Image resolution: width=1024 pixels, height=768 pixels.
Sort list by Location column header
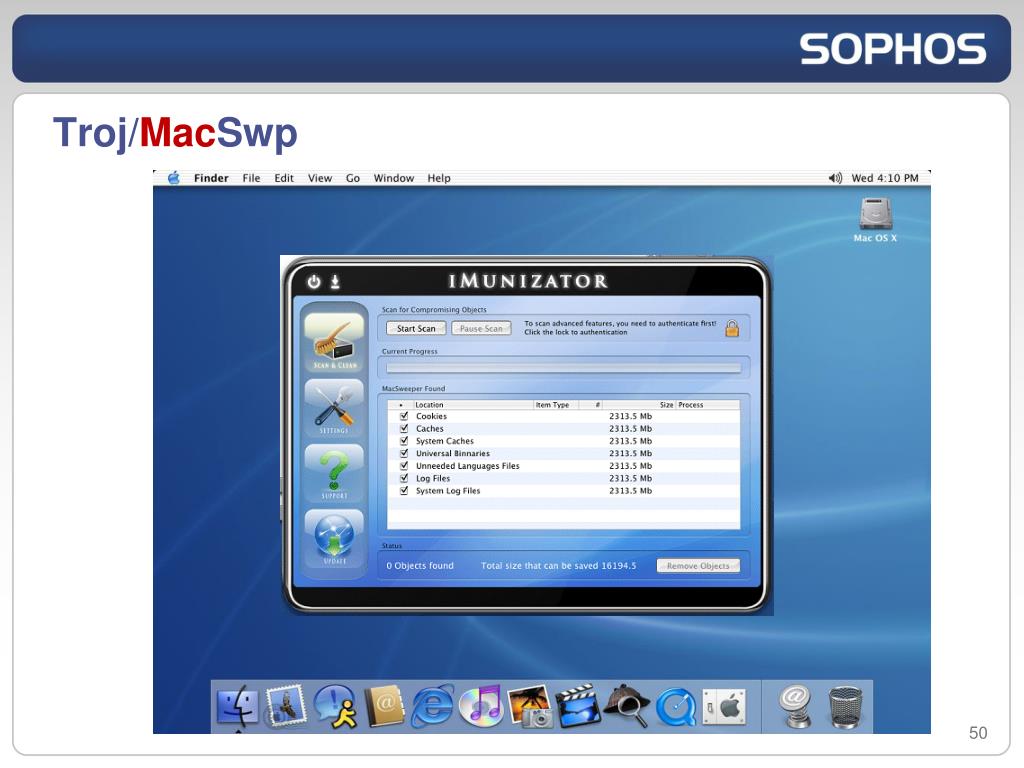coord(473,405)
